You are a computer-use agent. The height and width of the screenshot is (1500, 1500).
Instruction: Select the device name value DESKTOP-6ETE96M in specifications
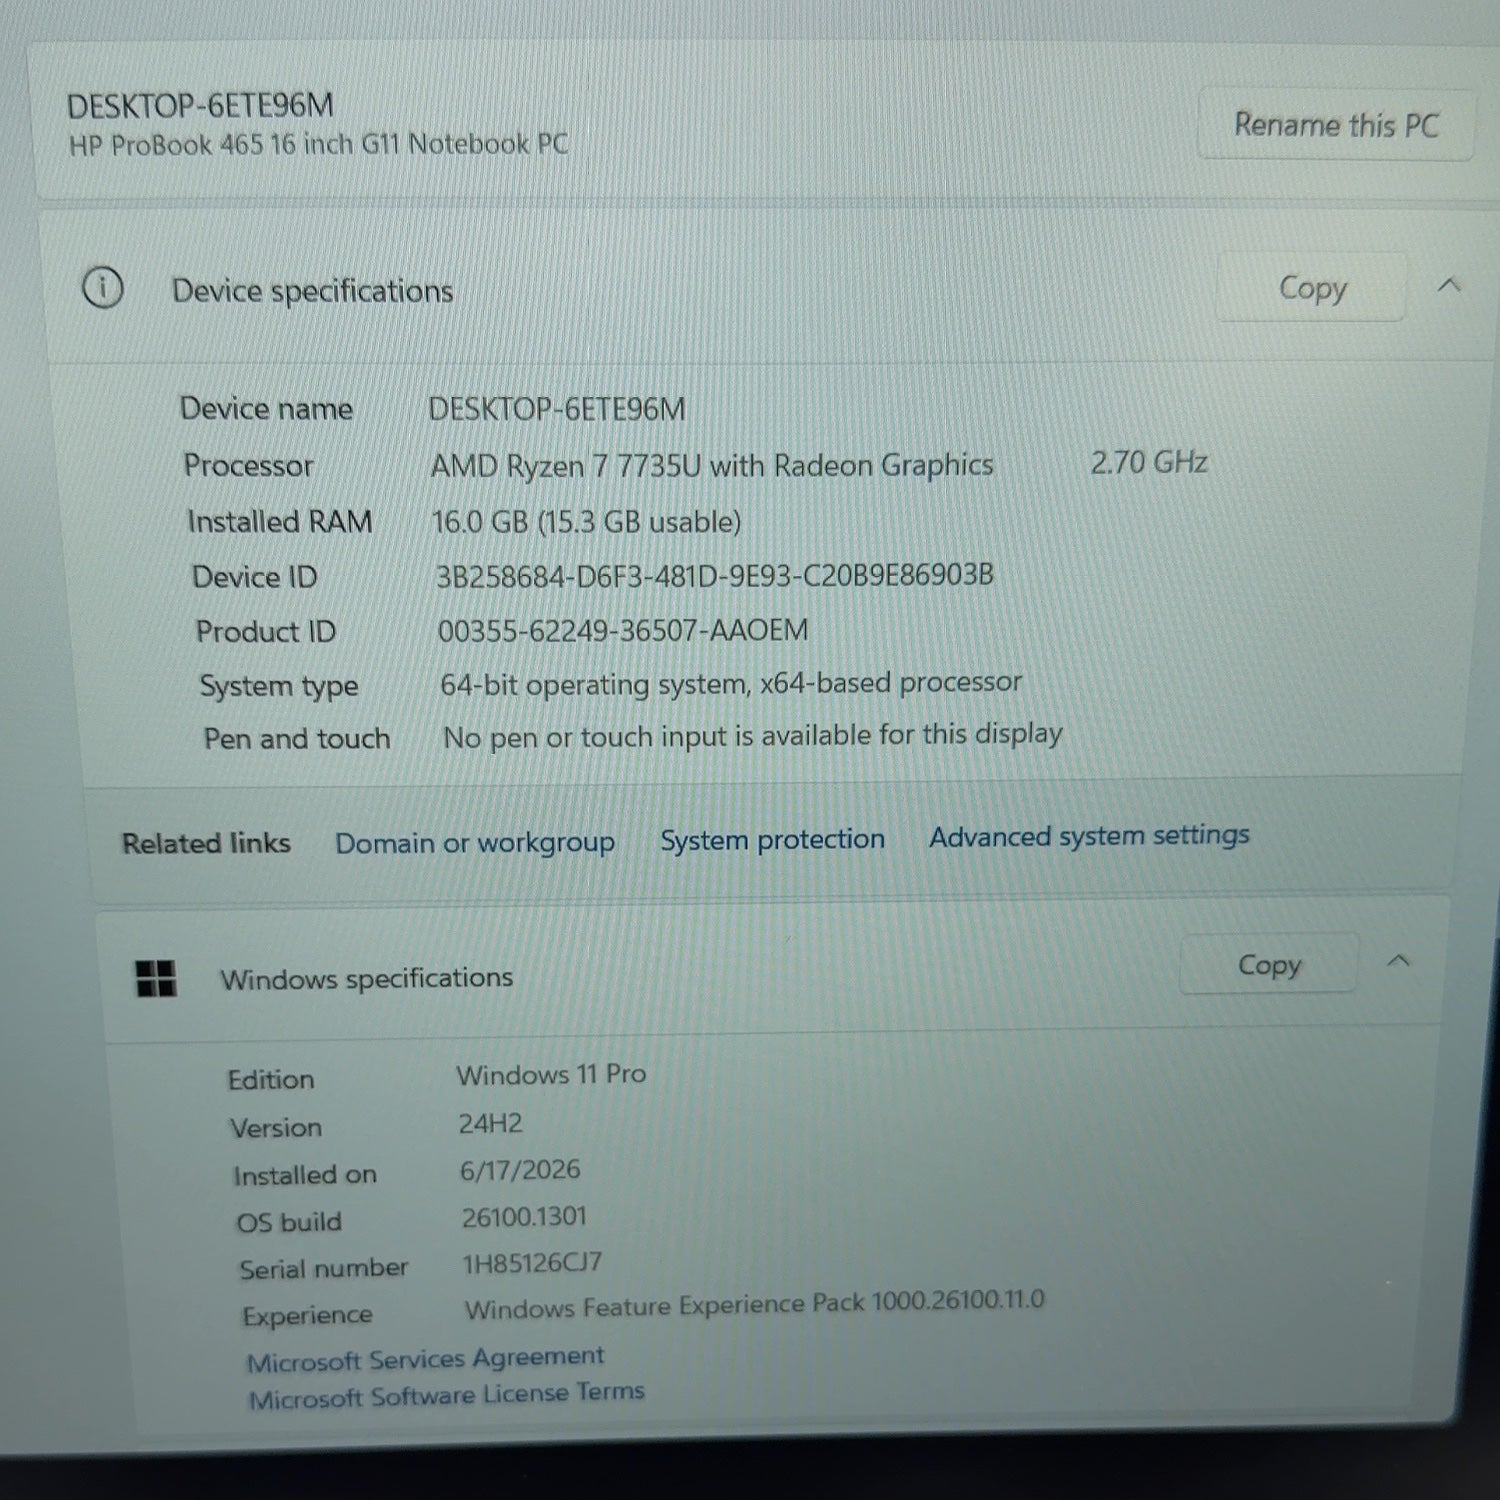click(557, 409)
